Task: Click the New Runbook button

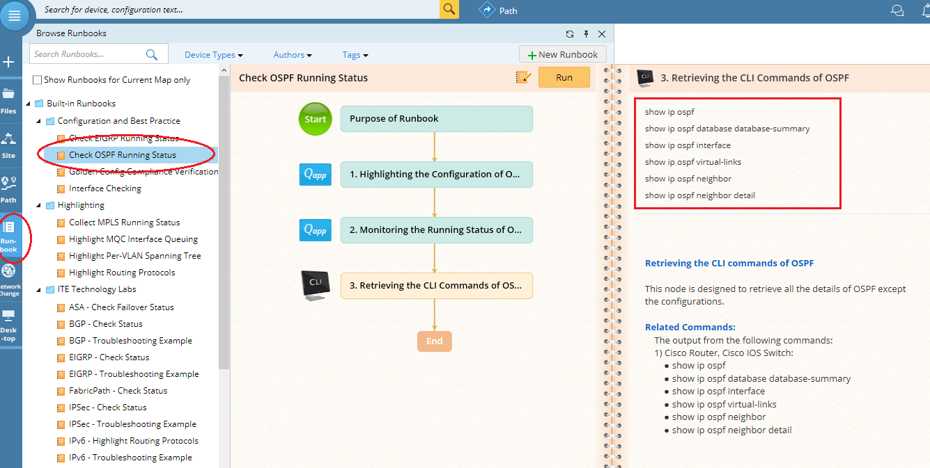Action: coord(562,55)
